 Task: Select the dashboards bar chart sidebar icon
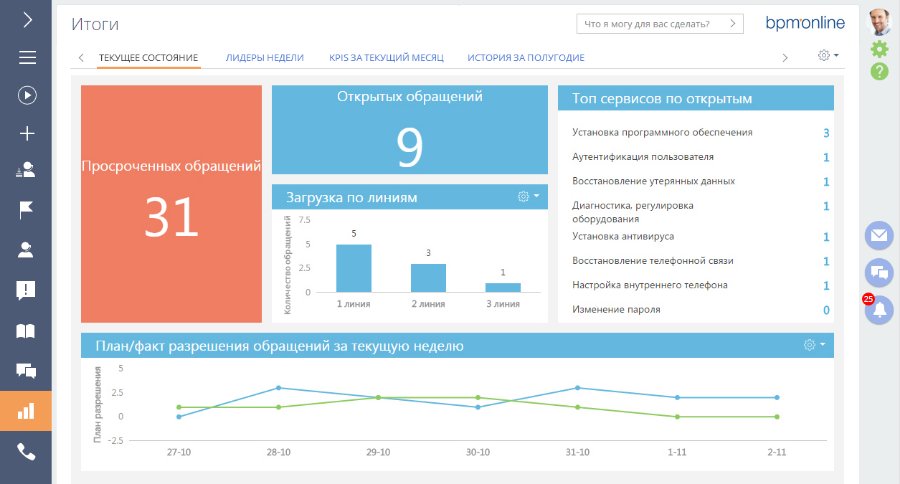point(26,411)
